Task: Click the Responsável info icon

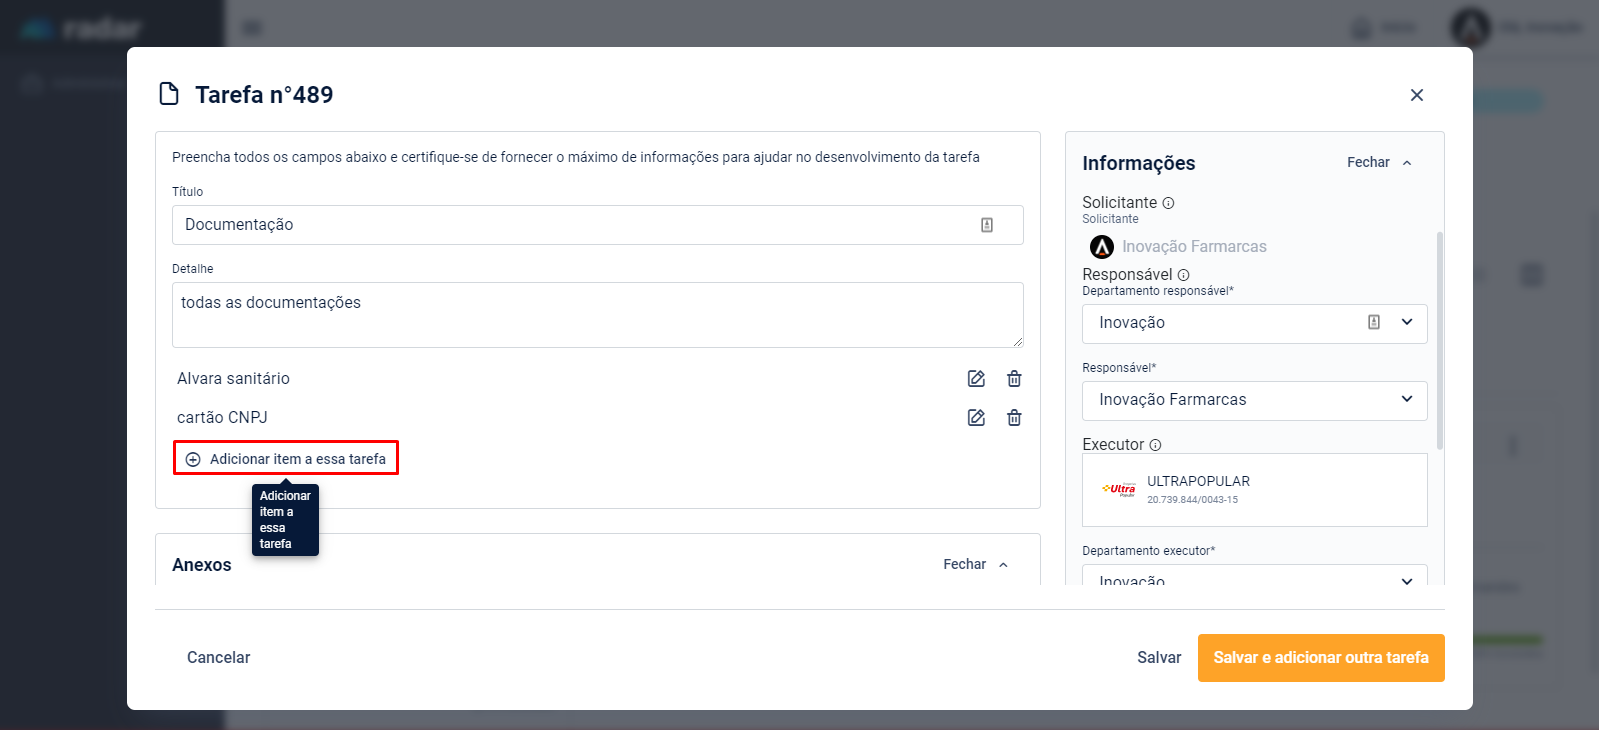Action: pos(1183,275)
